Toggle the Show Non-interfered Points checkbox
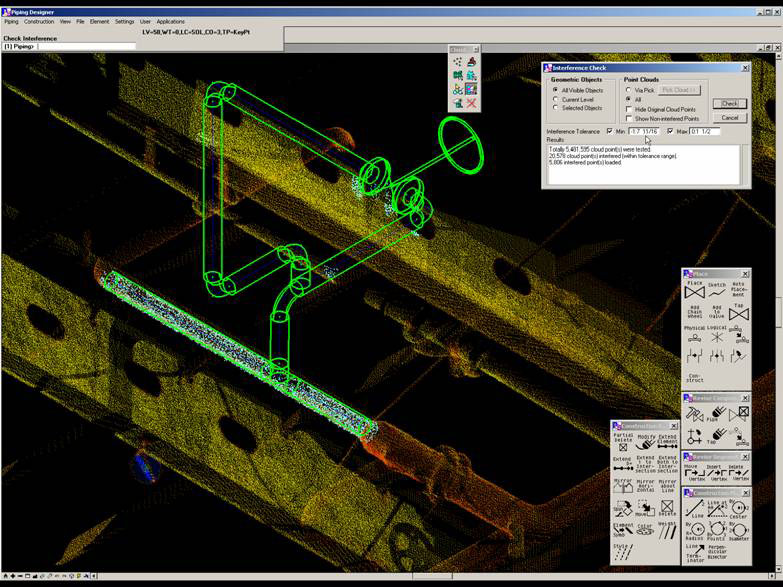Screen dimensions: 783x587 point(628,118)
